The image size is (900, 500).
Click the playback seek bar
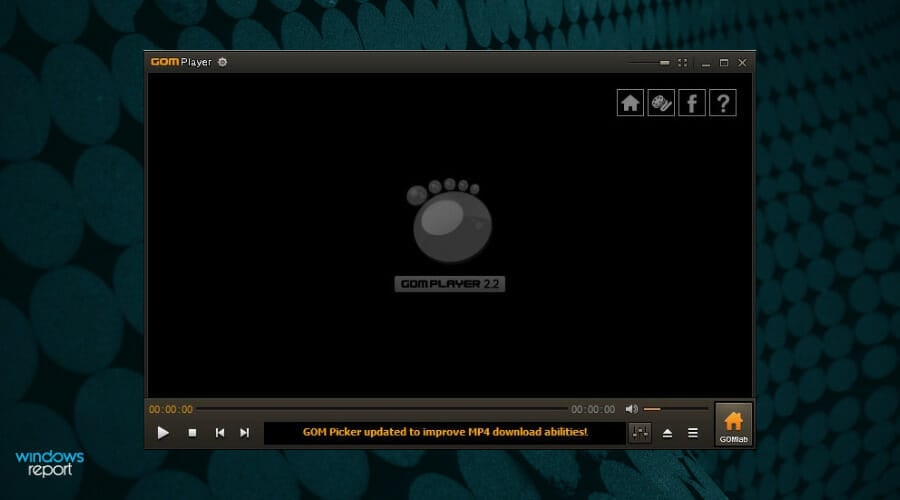[382, 409]
